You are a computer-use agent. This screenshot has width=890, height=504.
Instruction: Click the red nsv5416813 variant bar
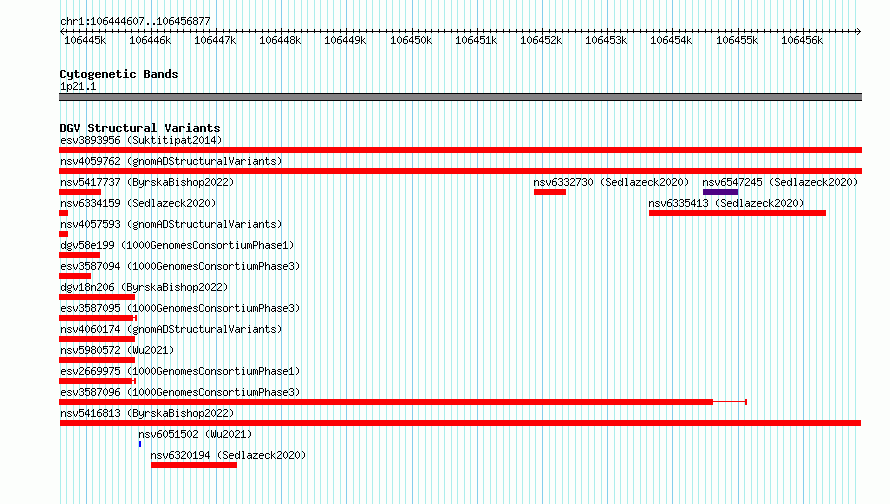click(x=460, y=423)
